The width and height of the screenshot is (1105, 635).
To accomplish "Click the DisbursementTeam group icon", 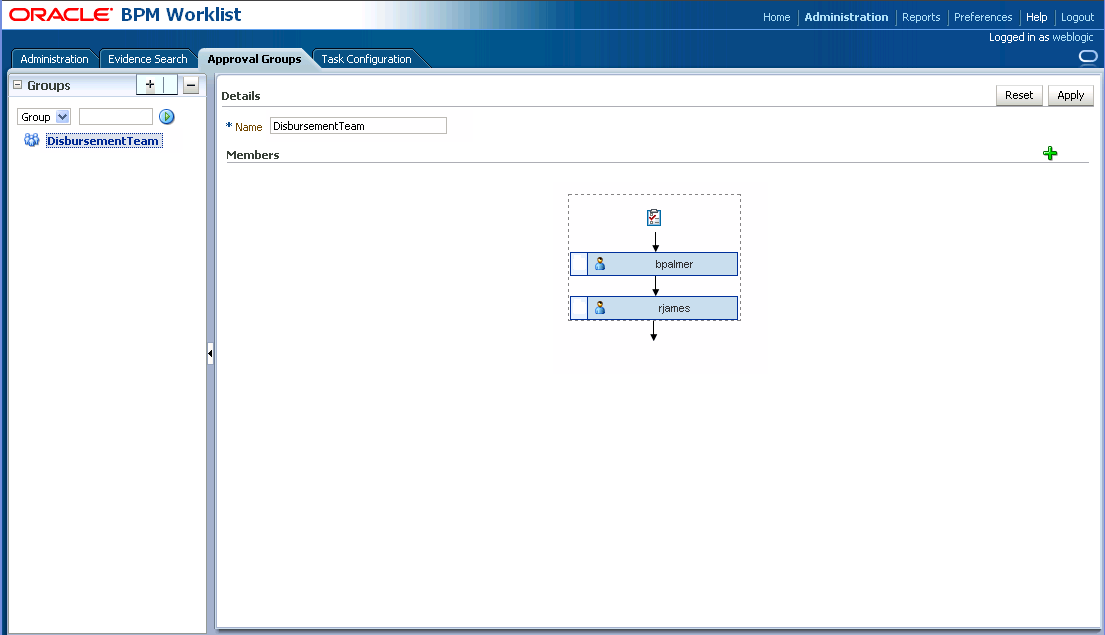I will pyautogui.click(x=31, y=140).
